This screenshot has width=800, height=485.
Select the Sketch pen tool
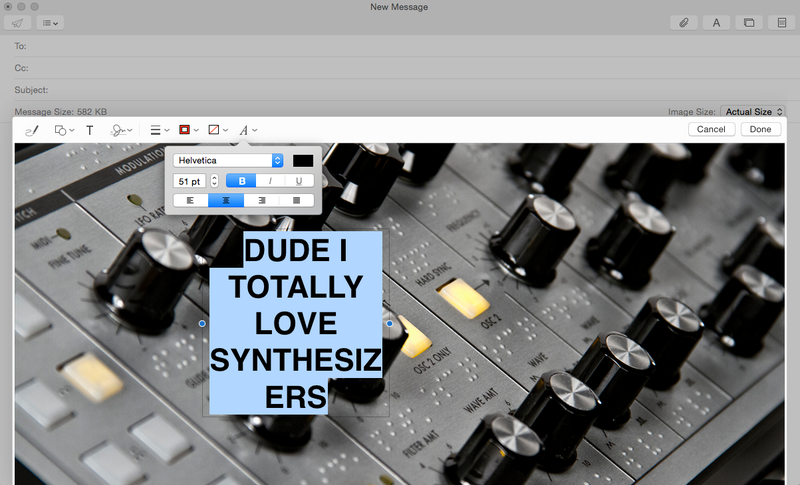coord(32,131)
